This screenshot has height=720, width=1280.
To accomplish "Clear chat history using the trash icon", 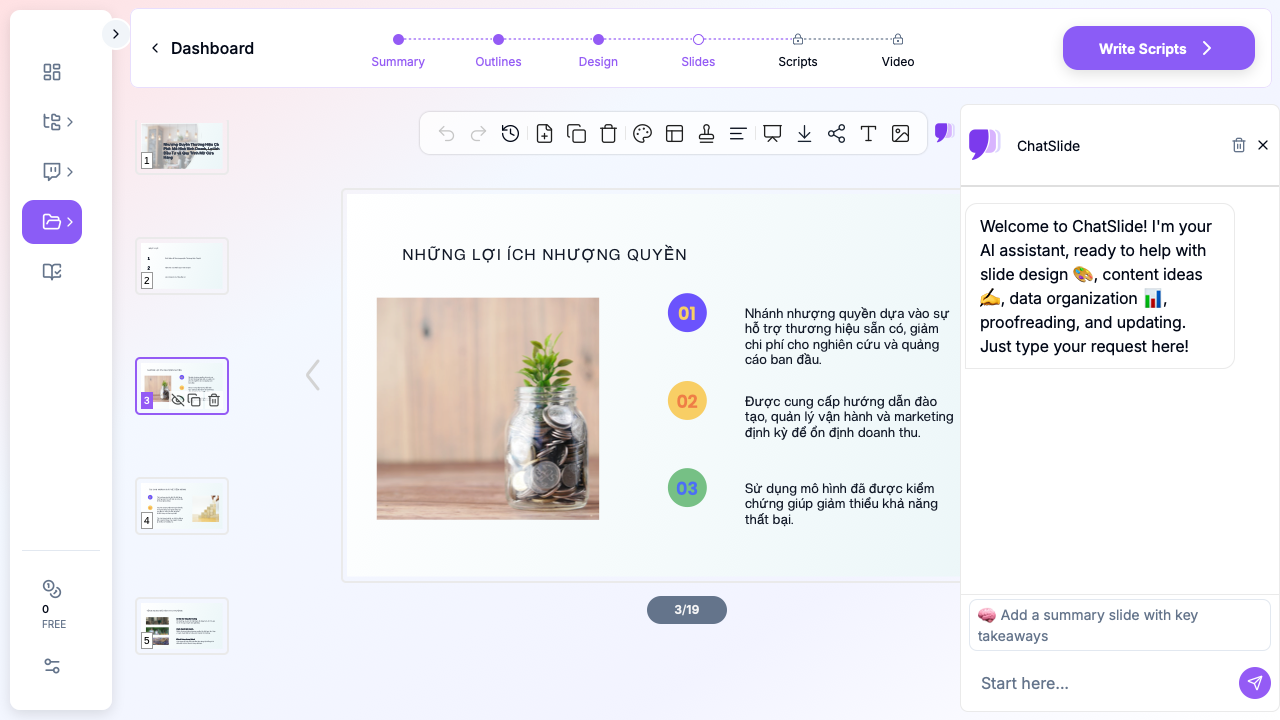I will [1239, 145].
